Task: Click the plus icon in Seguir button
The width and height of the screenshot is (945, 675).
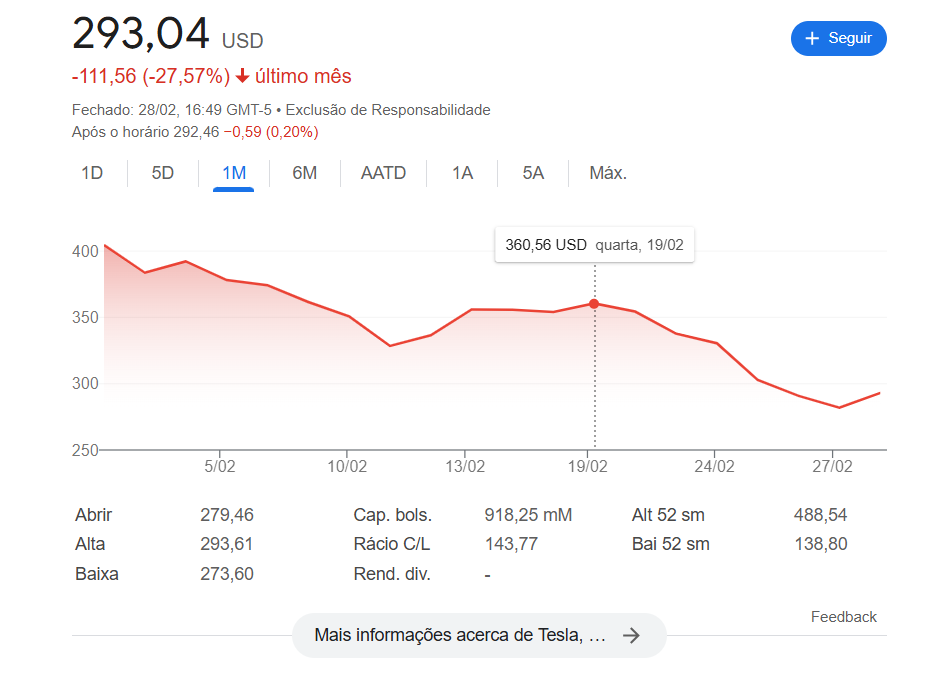Action: click(x=812, y=39)
